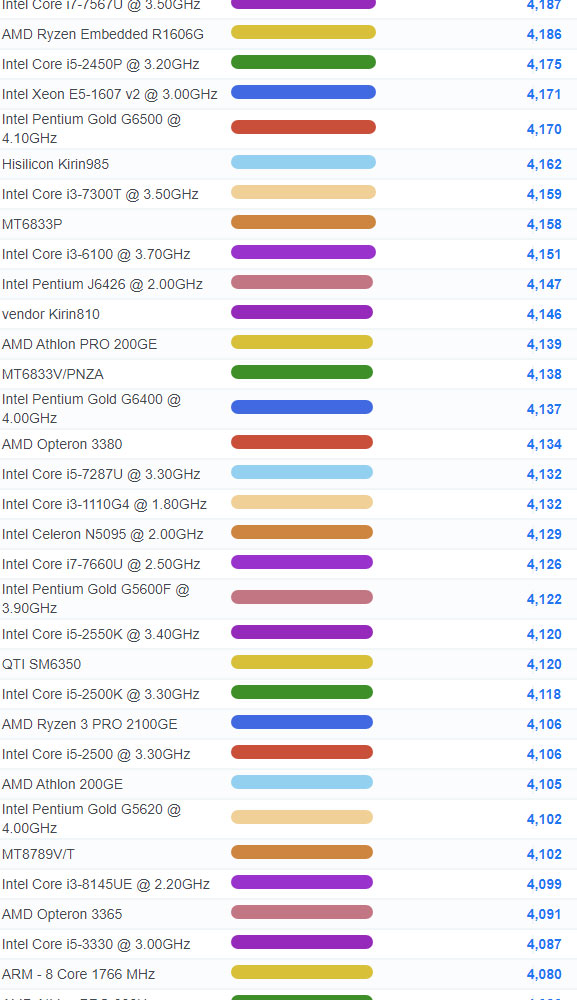Open Hisilicon Kirin985 CPU link
This screenshot has height=1000, width=577.
click(x=55, y=165)
